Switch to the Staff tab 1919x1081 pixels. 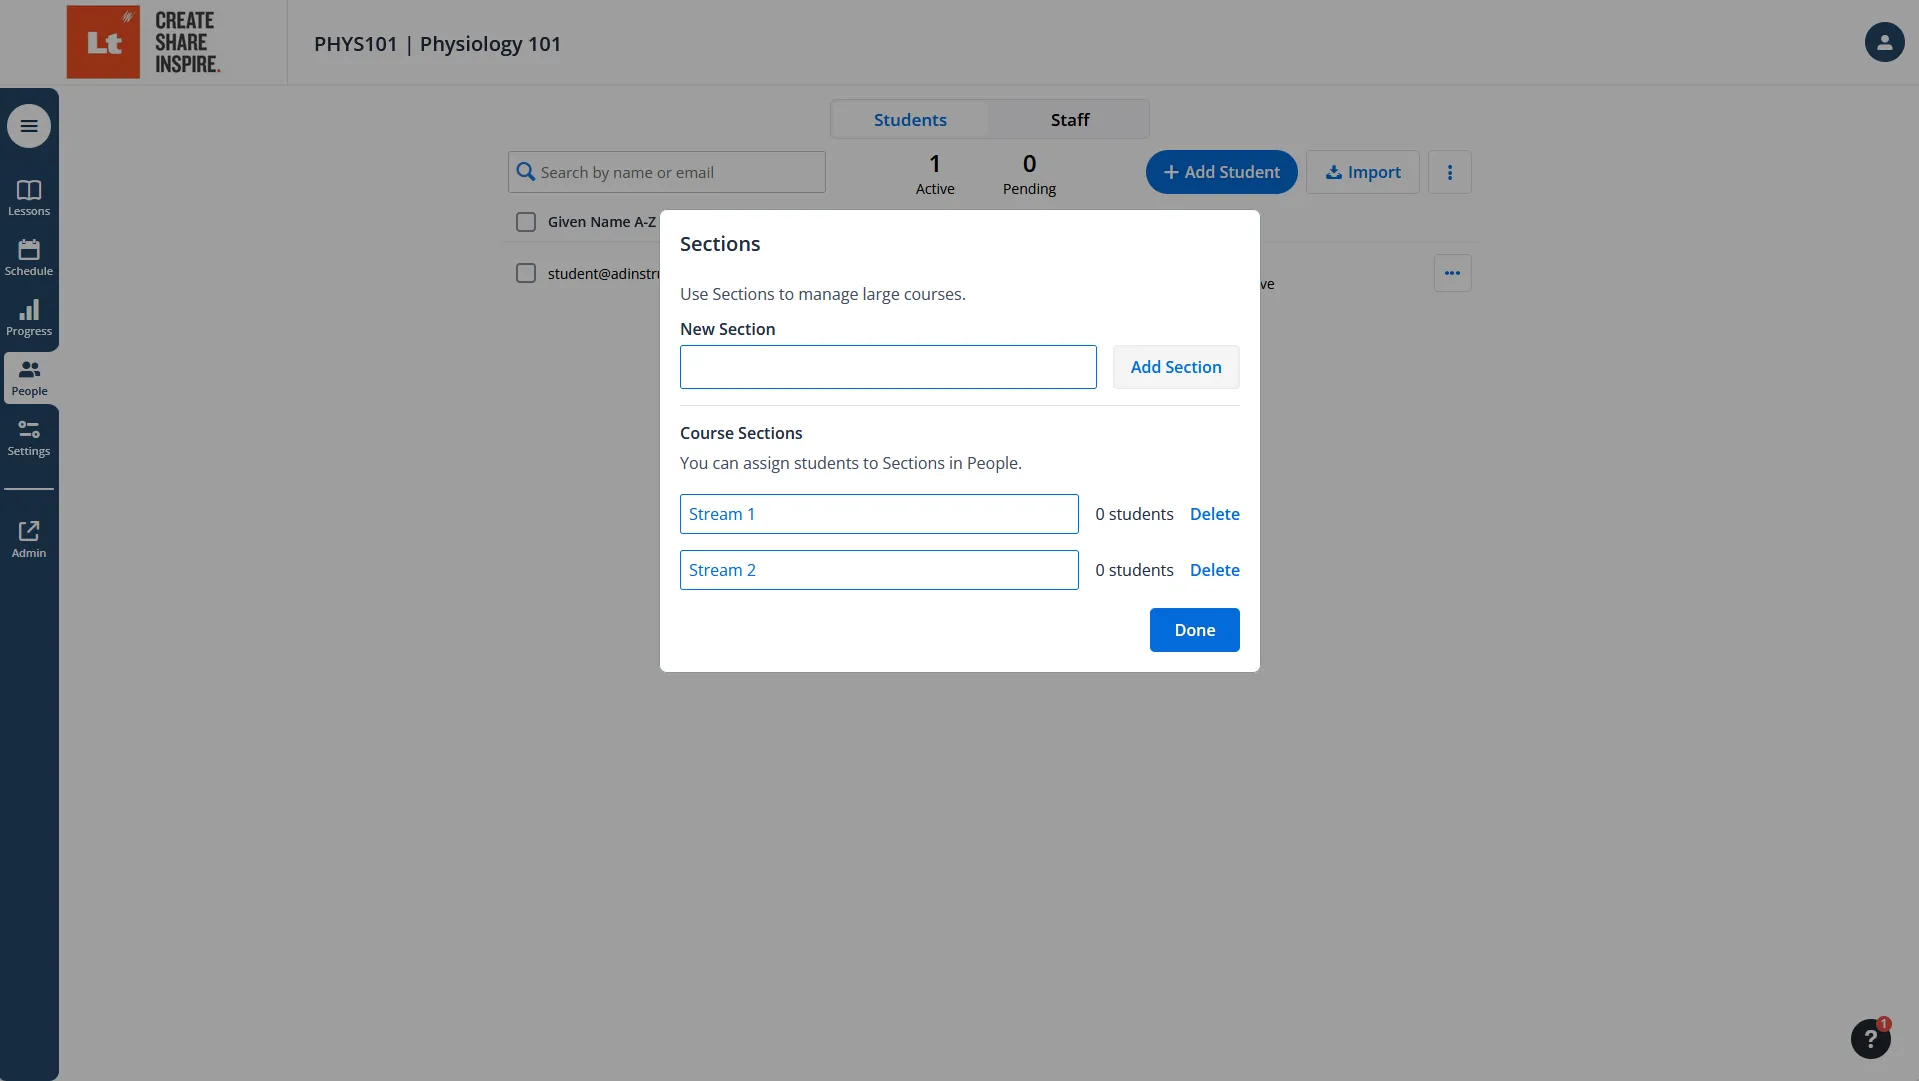pos(1069,119)
